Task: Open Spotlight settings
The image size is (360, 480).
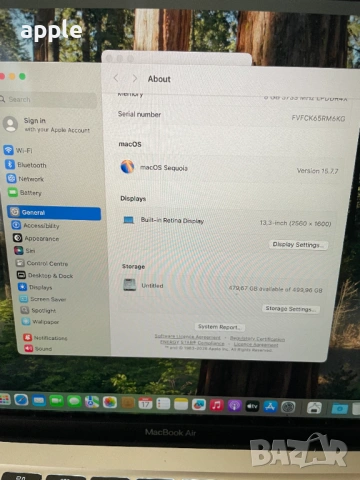Action: click(x=38, y=310)
